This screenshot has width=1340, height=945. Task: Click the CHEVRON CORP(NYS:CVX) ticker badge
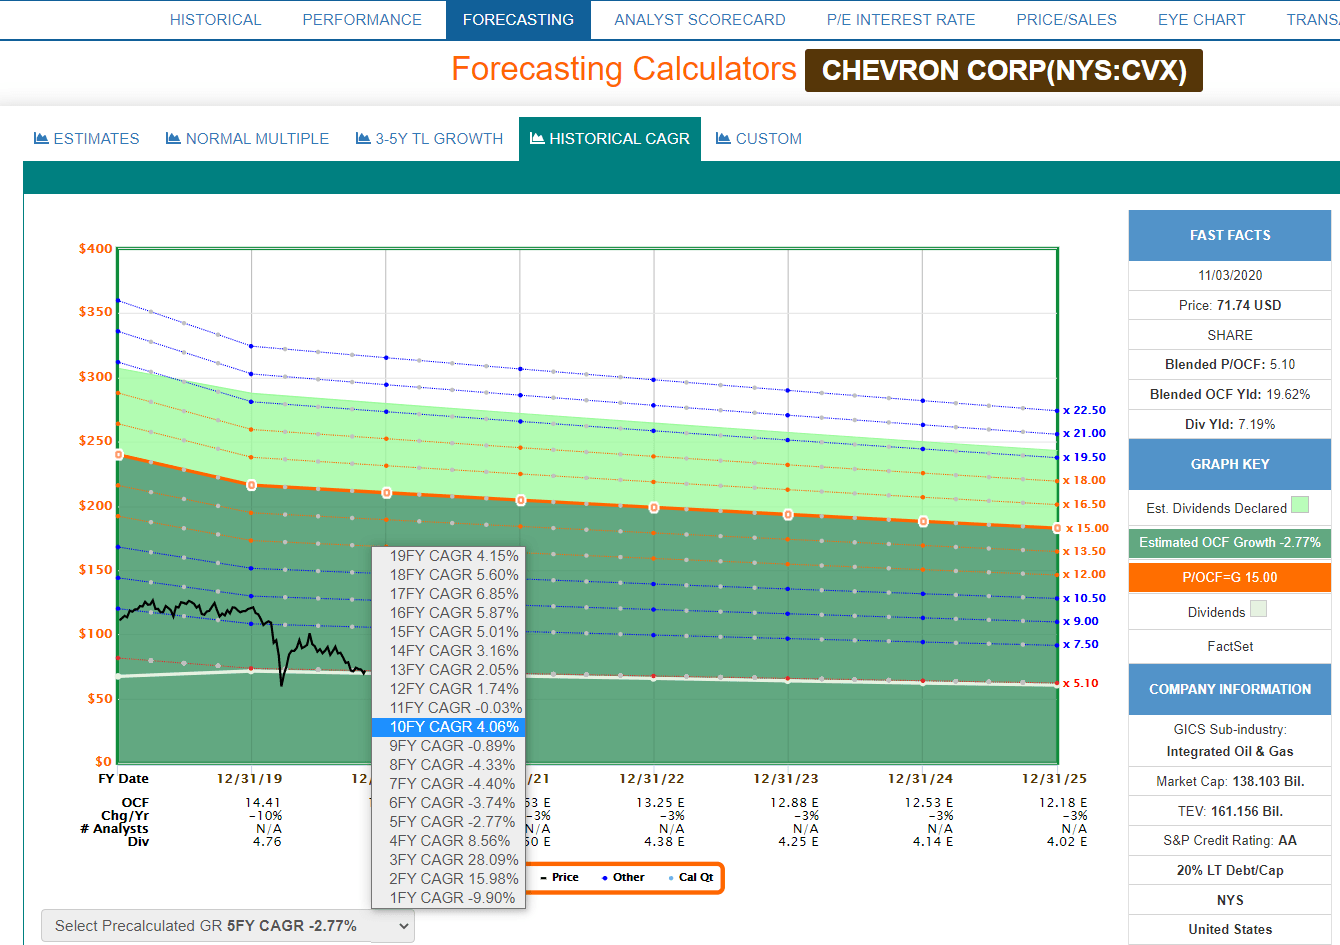click(1004, 71)
